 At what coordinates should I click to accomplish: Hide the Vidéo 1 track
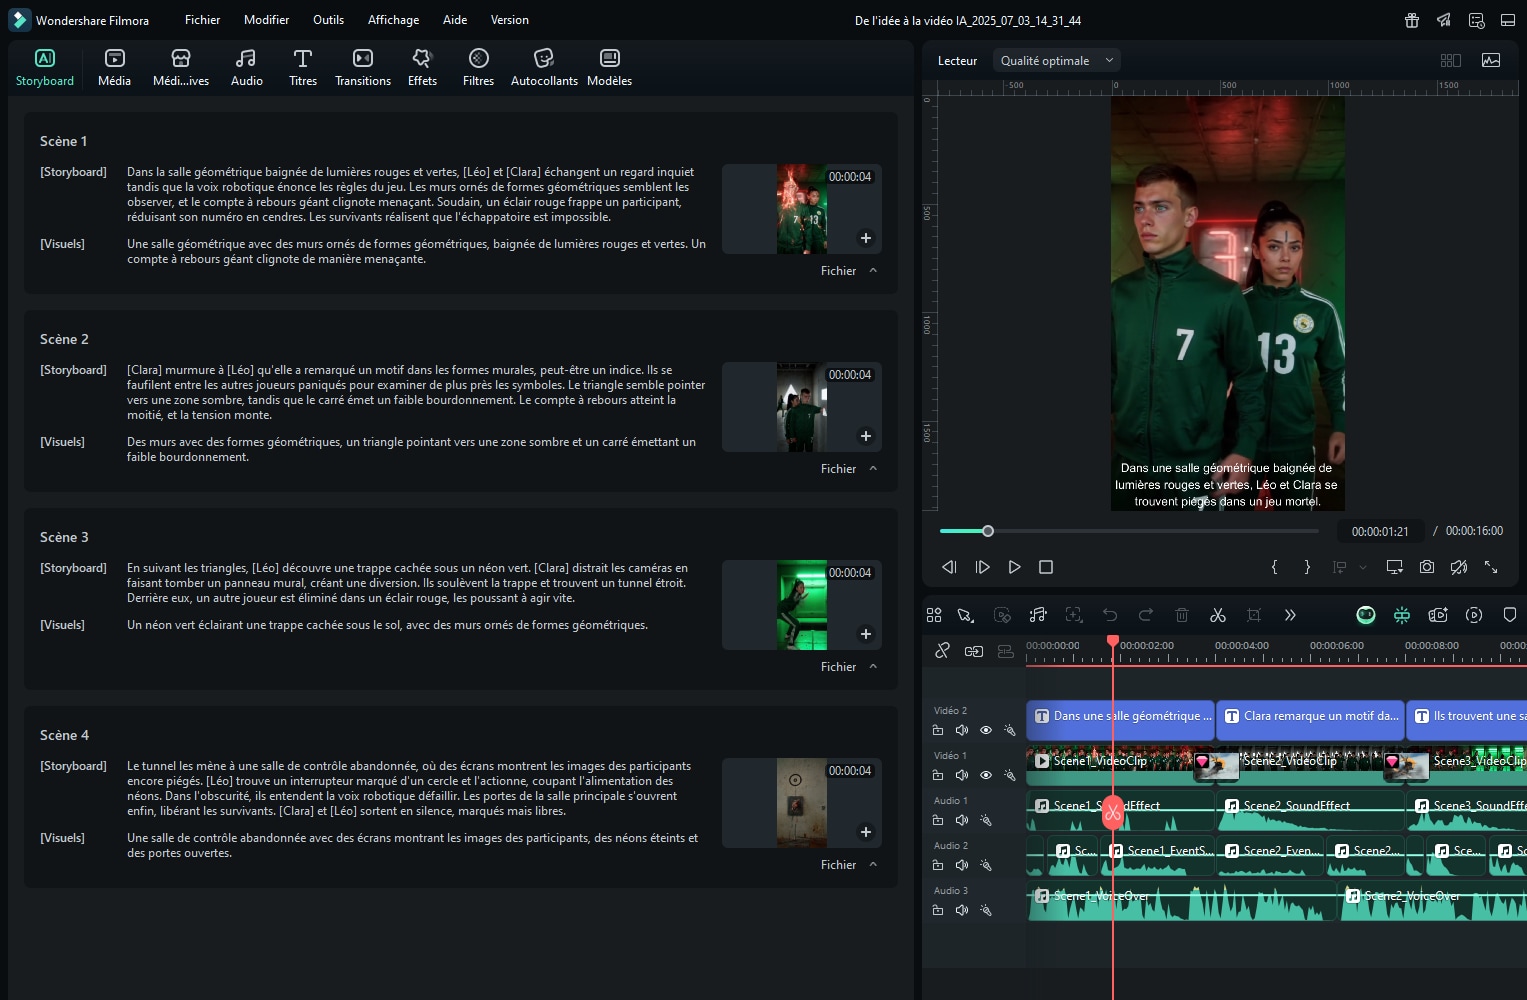click(x=985, y=775)
